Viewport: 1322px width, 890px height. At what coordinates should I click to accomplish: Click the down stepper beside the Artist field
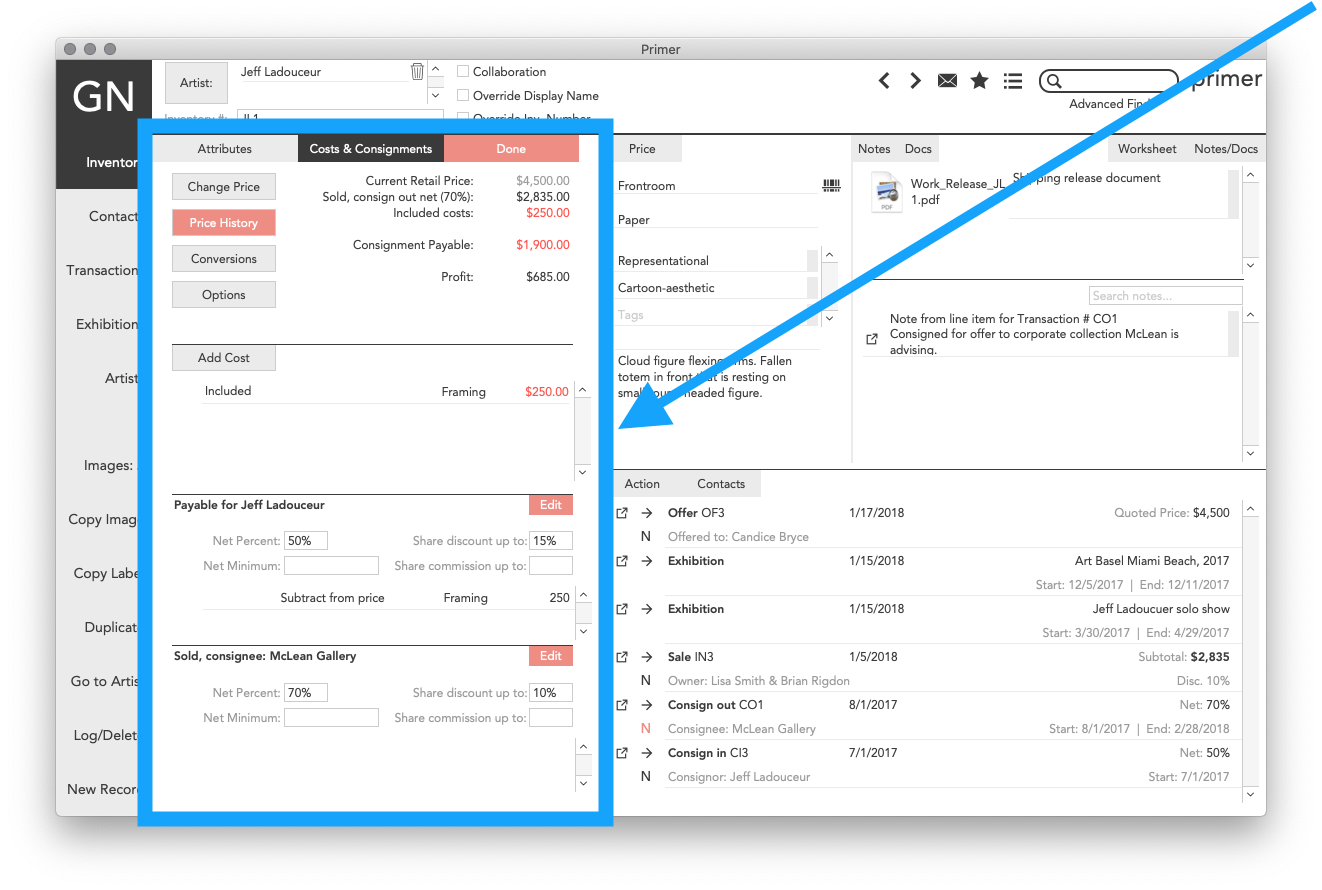435,95
